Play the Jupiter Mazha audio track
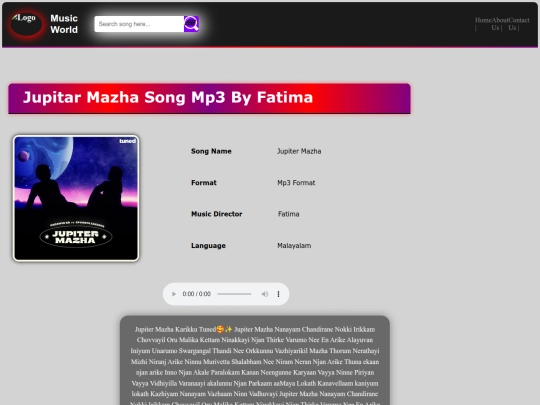 (174, 294)
